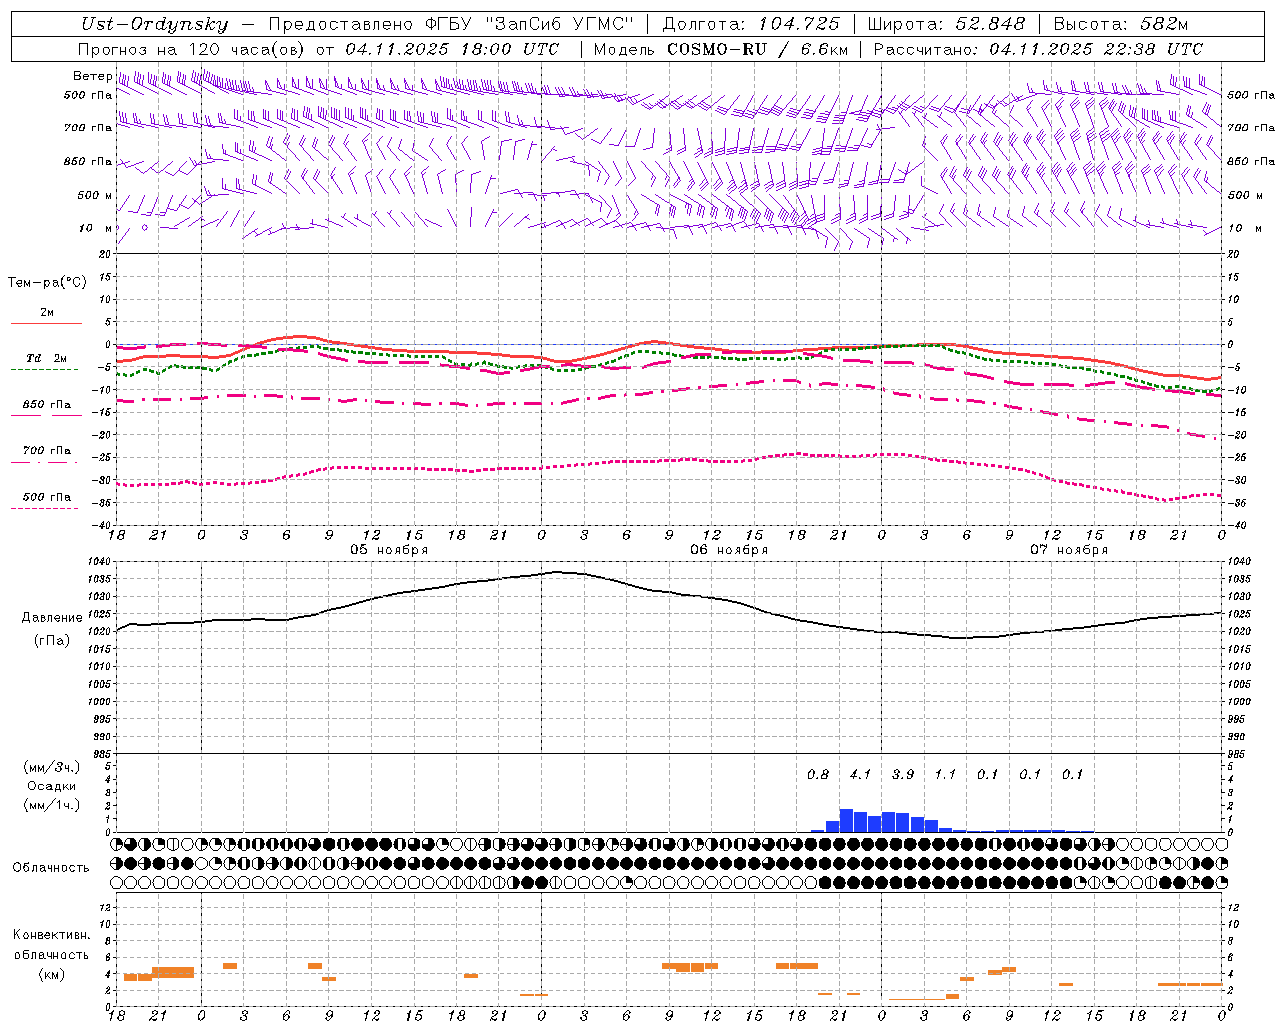The width and height of the screenshot is (1280, 1024).
Task: Select the 700 гПа temperature legend entry
Action: pyautogui.click(x=47, y=453)
